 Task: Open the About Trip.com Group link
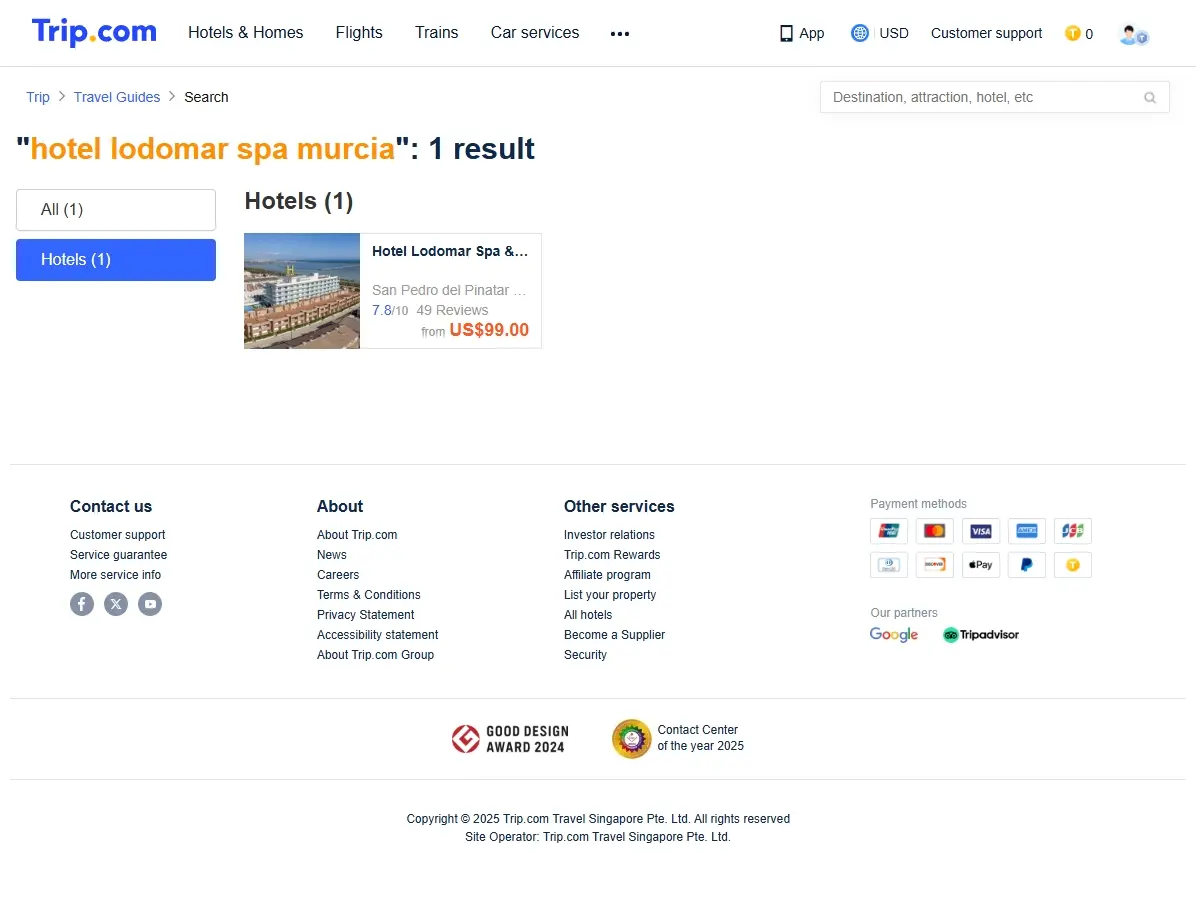pyautogui.click(x=375, y=655)
